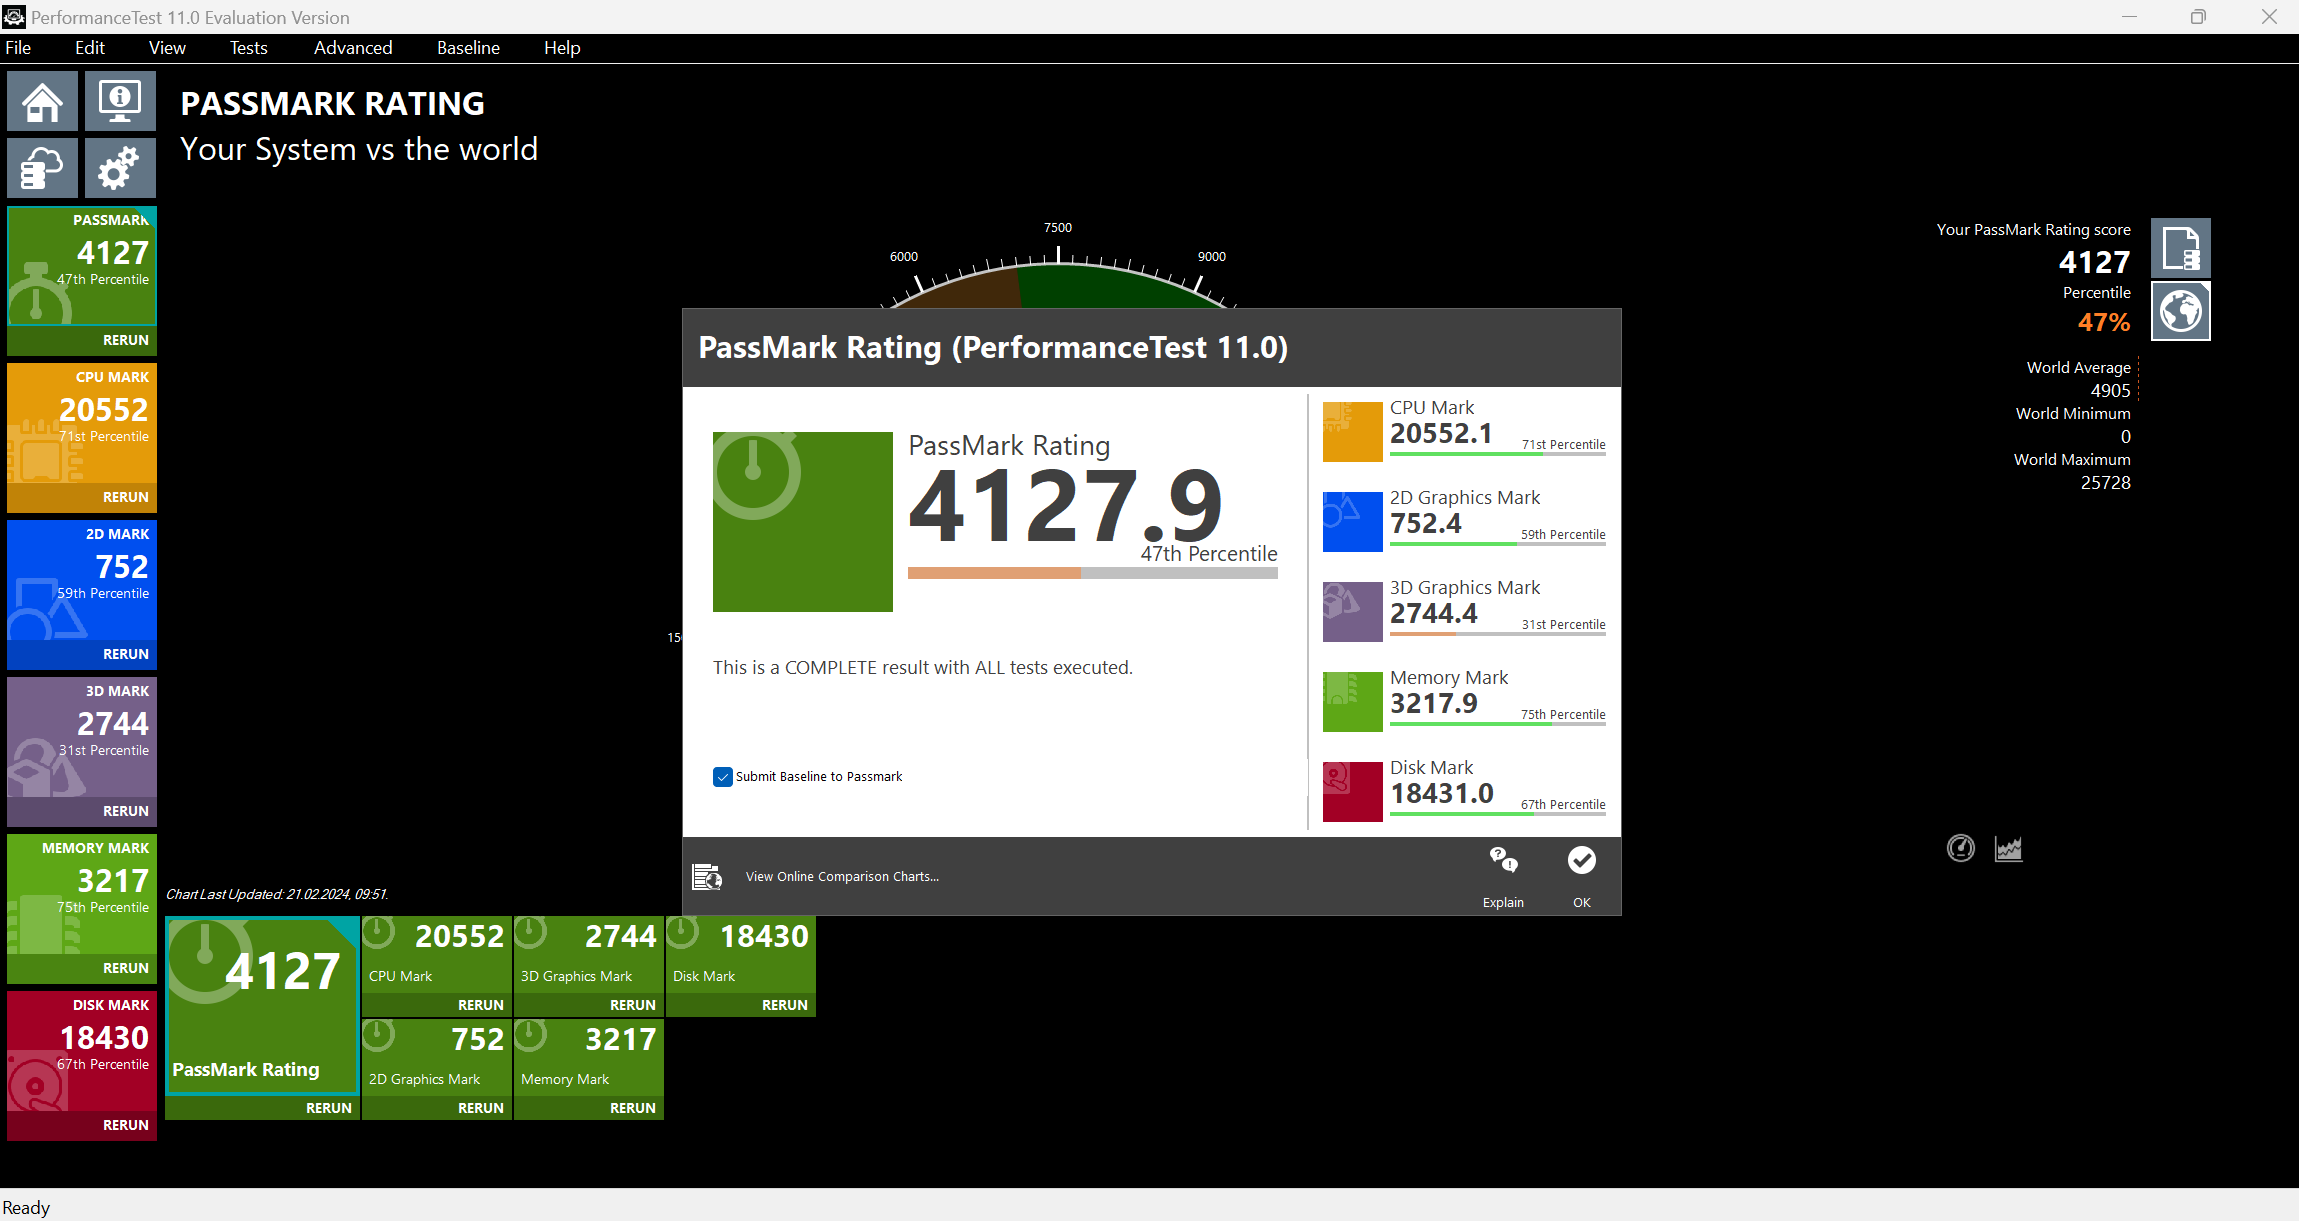Open the gear settings icon
The width and height of the screenshot is (2299, 1221).
(x=120, y=168)
